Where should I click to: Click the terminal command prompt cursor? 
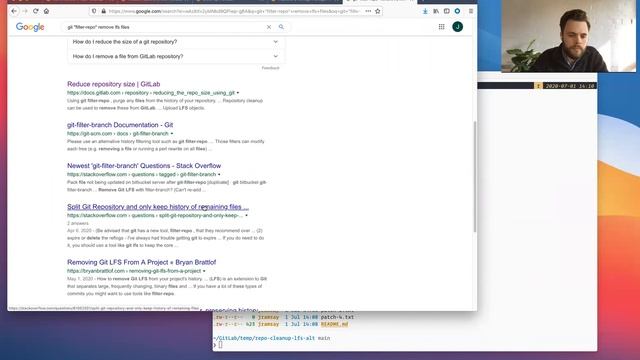[x=220, y=345]
